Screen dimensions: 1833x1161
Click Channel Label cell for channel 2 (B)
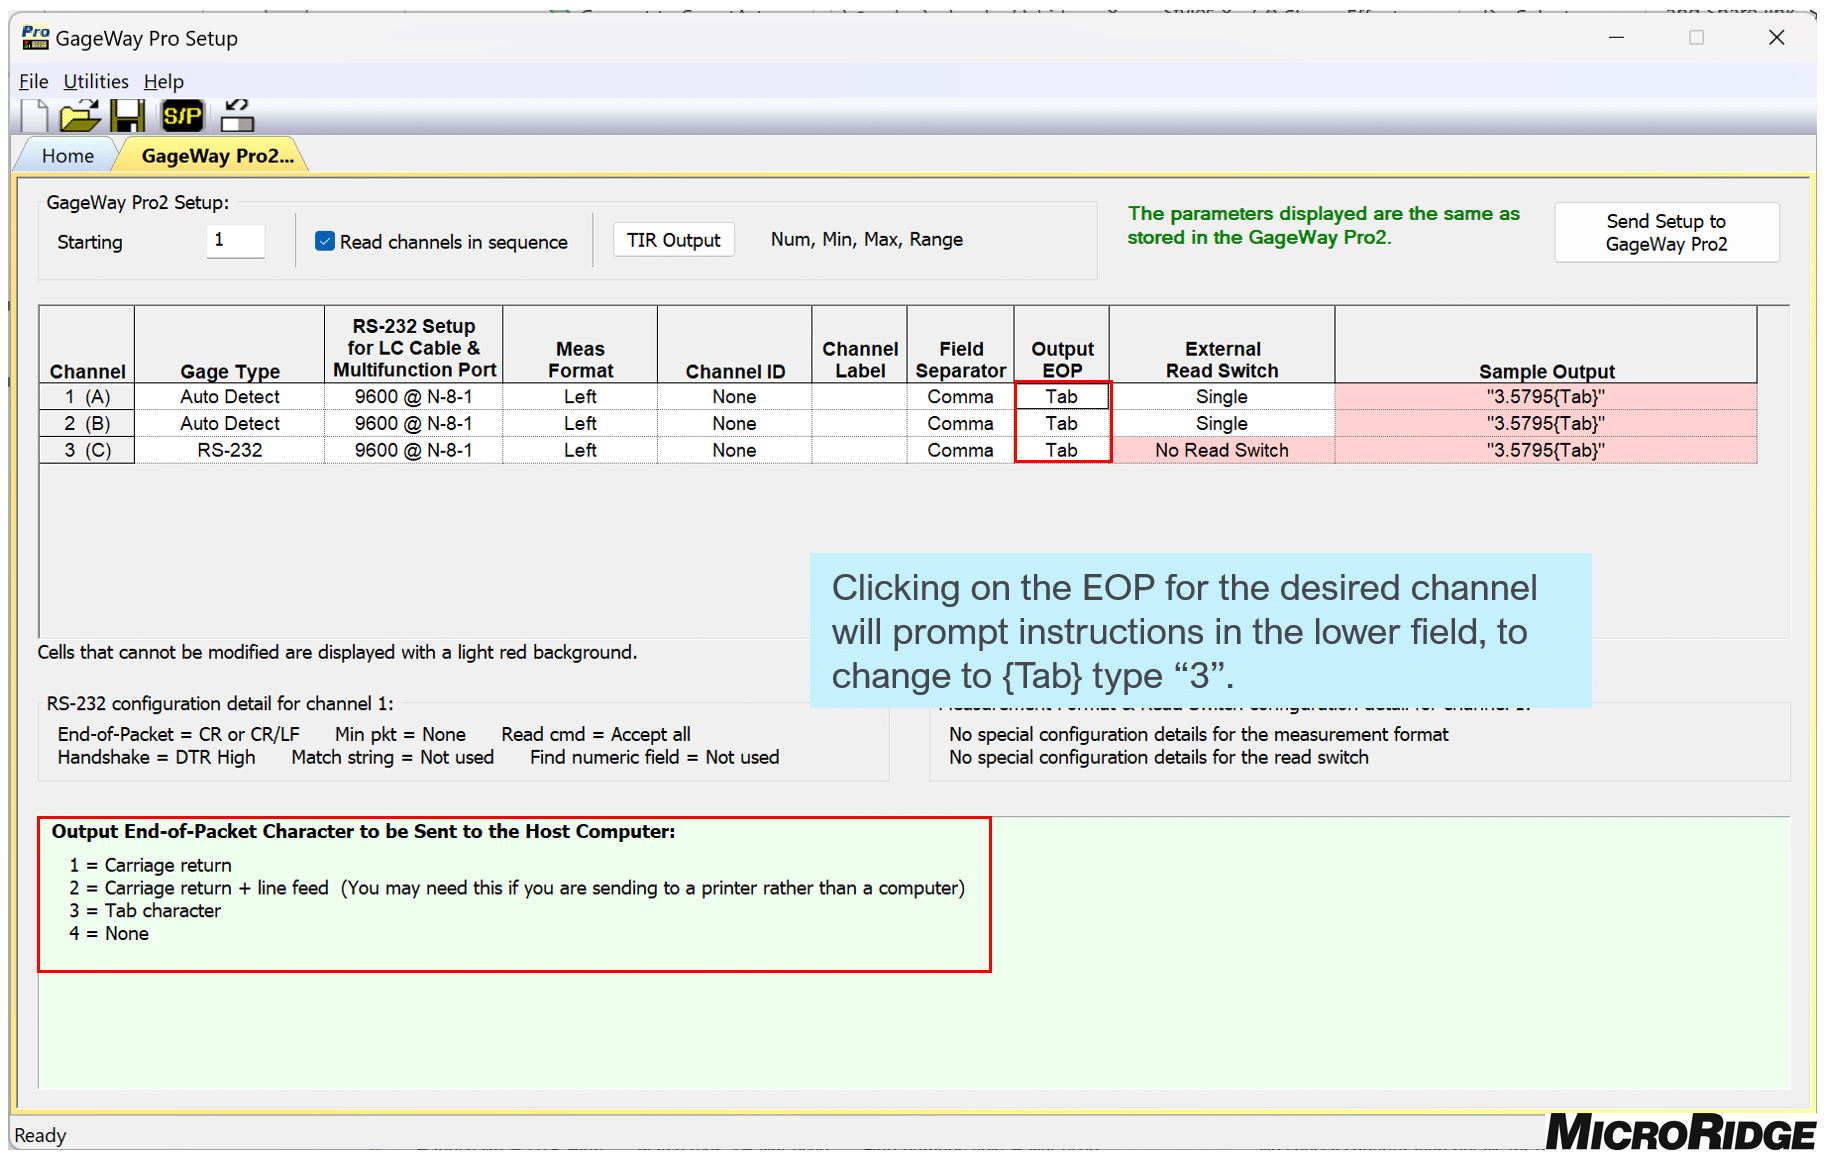[860, 423]
